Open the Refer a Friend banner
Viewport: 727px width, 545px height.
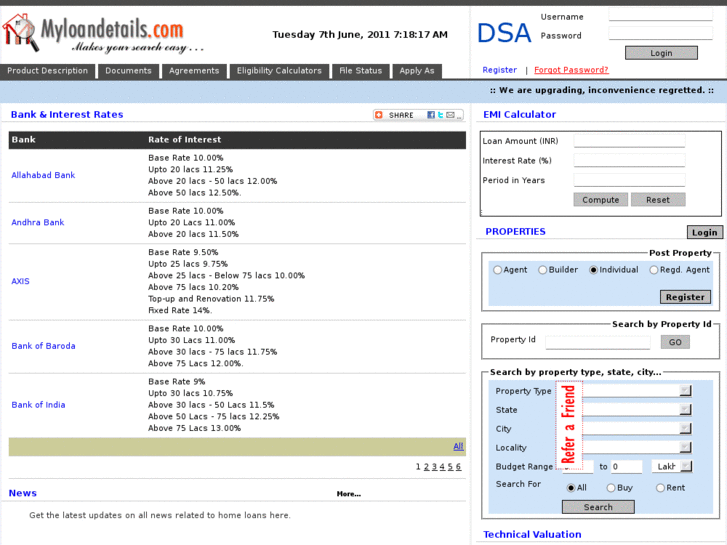click(x=568, y=424)
